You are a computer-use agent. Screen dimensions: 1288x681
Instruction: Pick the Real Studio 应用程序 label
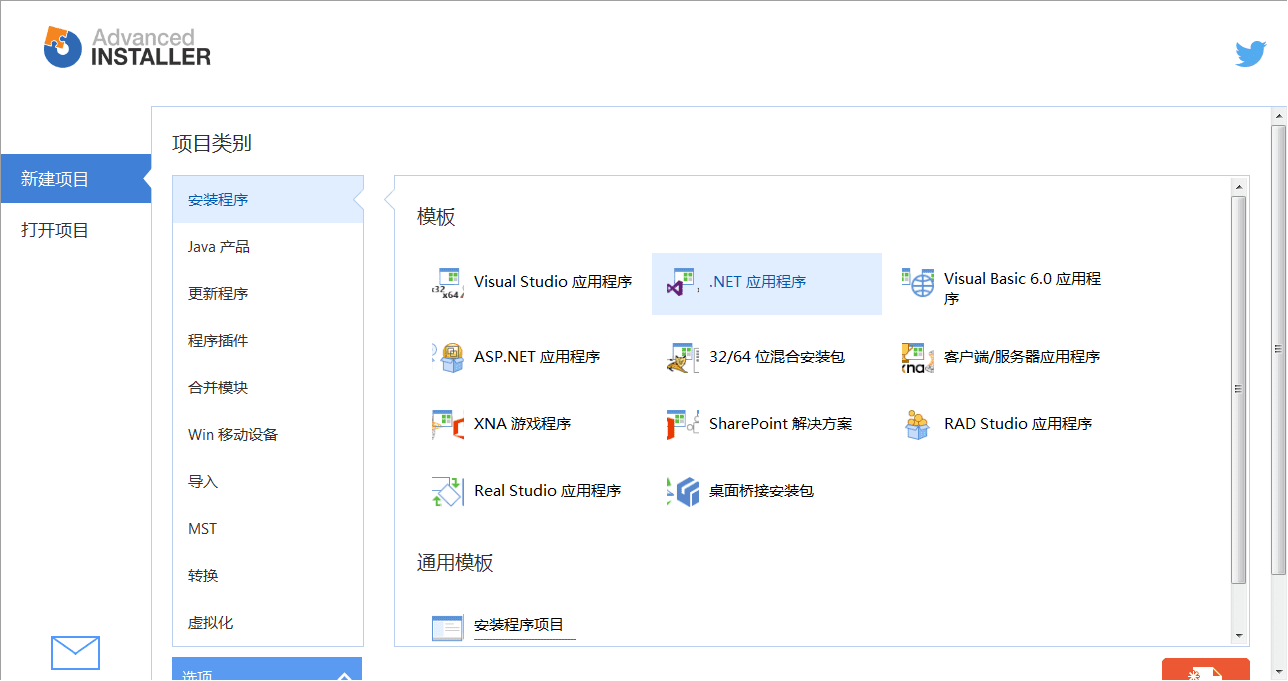pos(548,491)
